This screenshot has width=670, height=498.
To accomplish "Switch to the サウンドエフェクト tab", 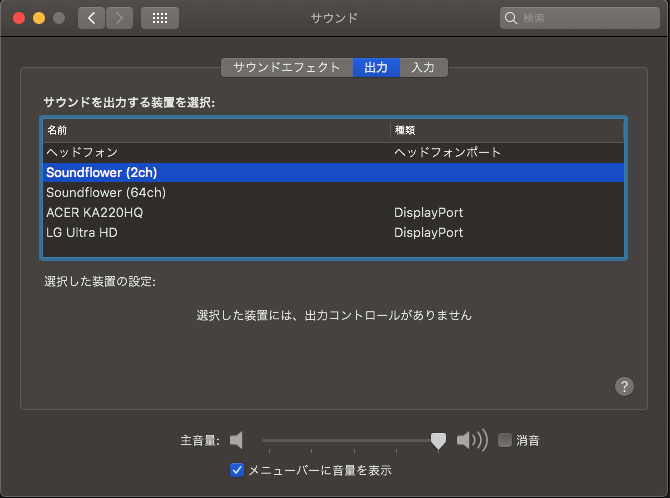I will (x=287, y=68).
